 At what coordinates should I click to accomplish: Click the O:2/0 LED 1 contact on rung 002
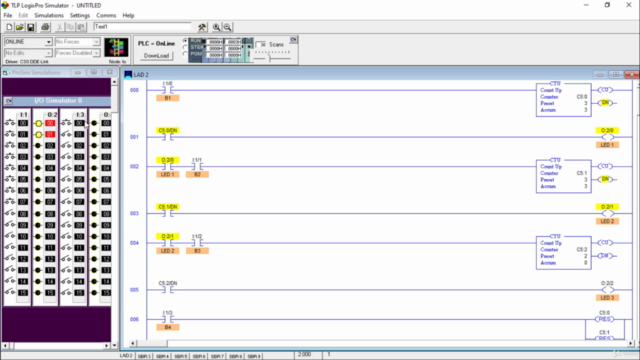coord(168,167)
